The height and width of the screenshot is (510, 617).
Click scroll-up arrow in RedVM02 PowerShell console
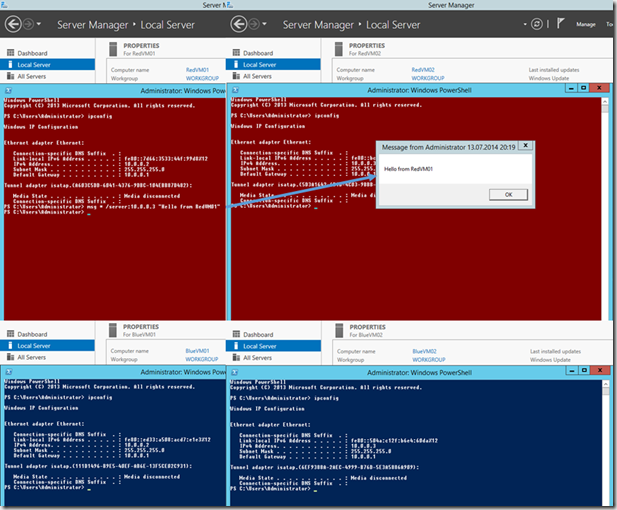point(605,102)
